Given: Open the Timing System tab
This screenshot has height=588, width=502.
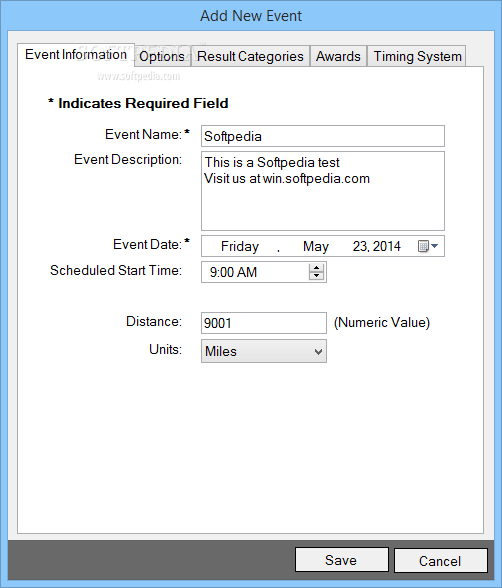Looking at the screenshot, I should [x=417, y=56].
